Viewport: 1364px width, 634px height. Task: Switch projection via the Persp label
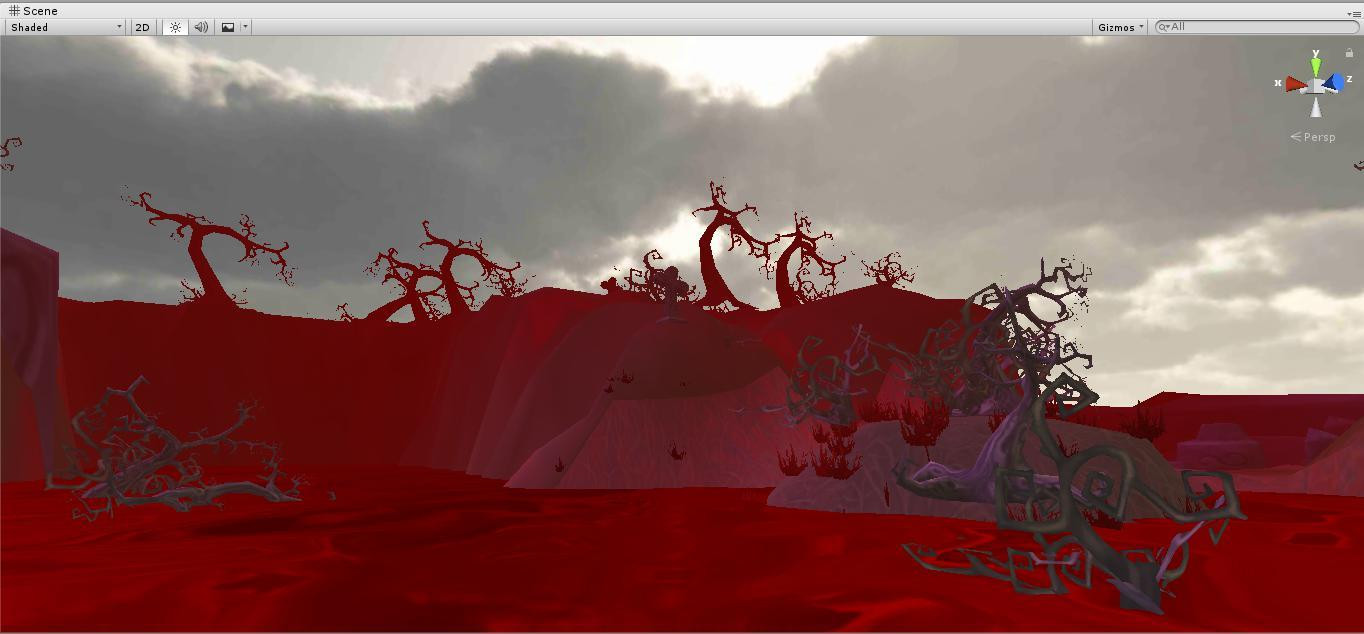pos(1313,137)
